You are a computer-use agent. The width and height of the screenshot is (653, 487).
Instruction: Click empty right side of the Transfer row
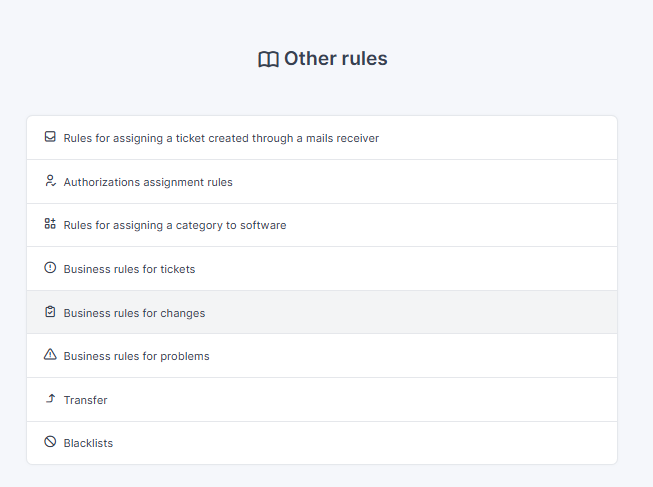point(450,400)
